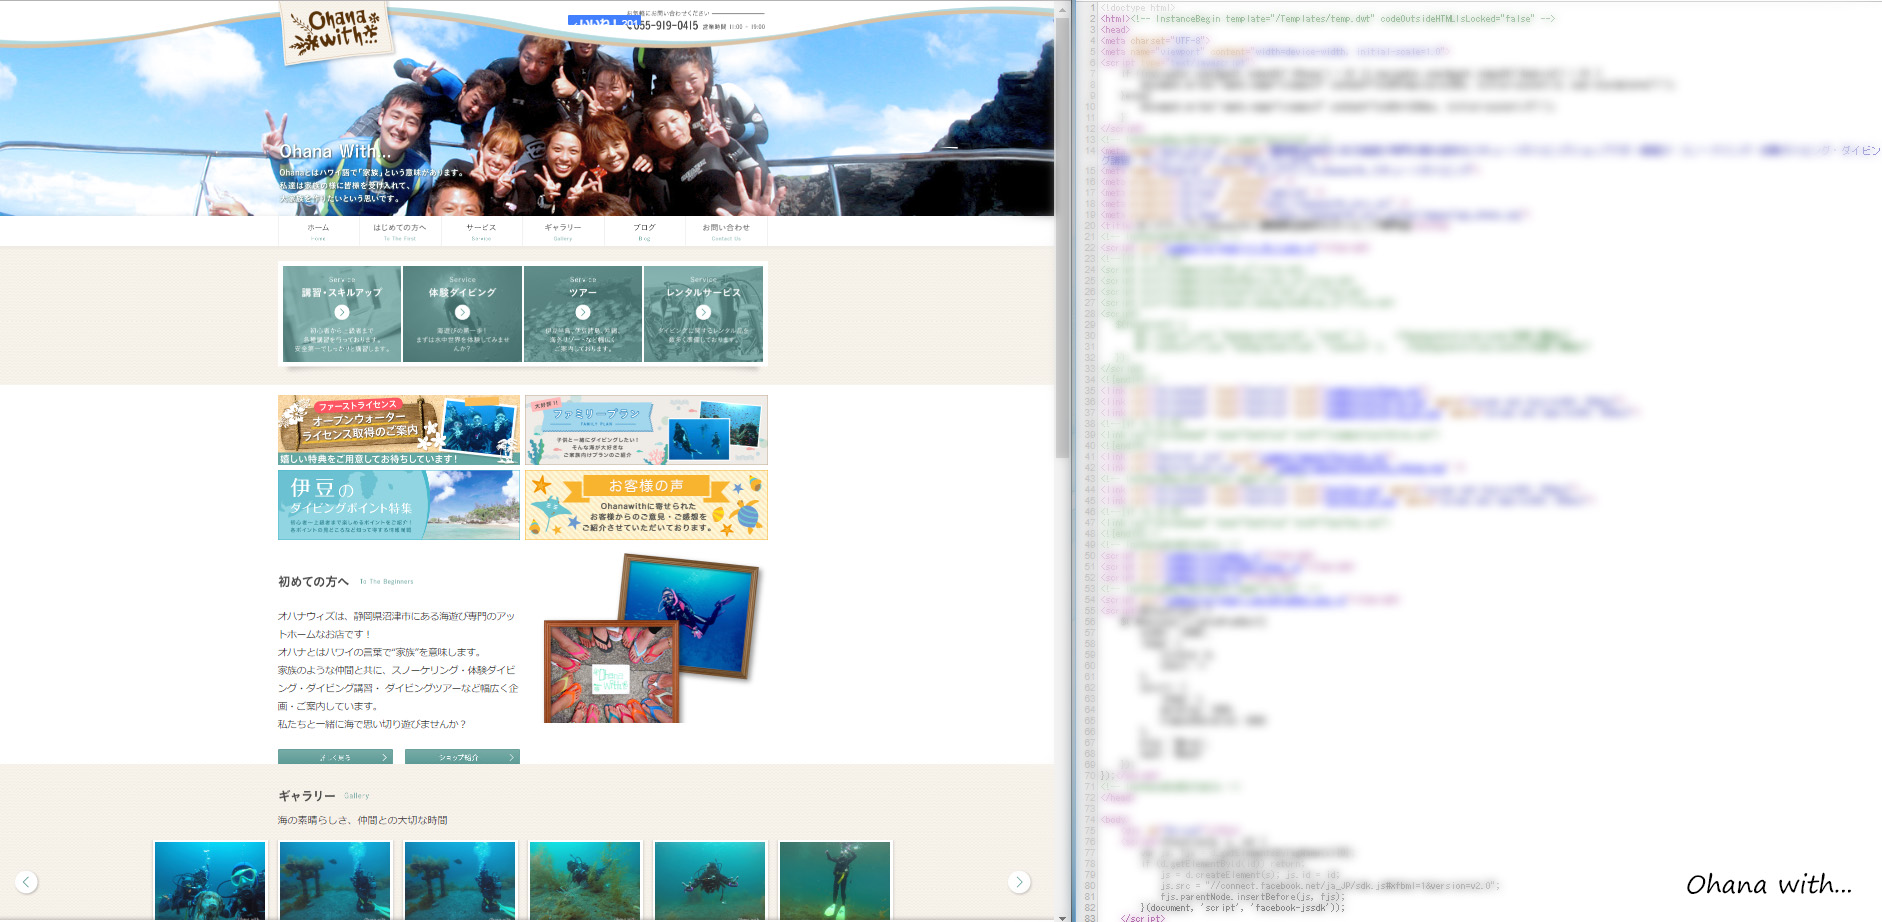Open first gallery photo with divers and dog
The height and width of the screenshot is (922, 1882).
(210, 880)
